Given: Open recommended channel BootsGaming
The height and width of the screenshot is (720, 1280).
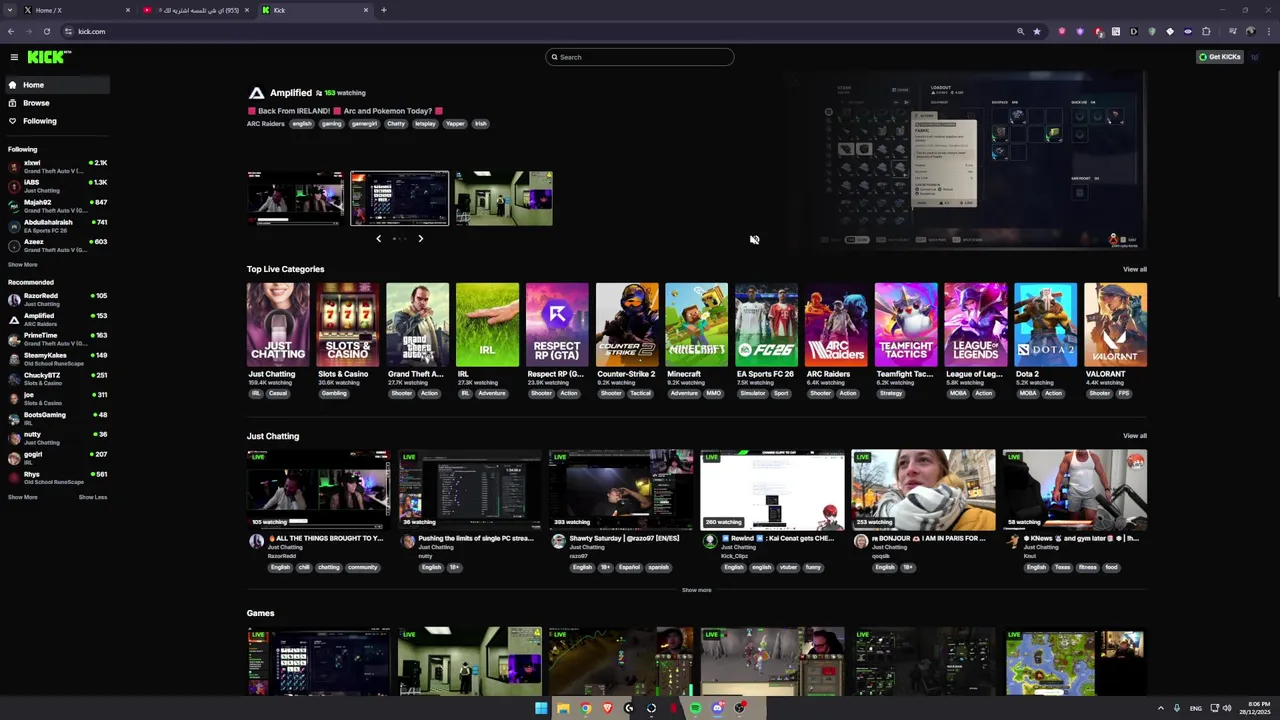Looking at the screenshot, I should pos(57,418).
